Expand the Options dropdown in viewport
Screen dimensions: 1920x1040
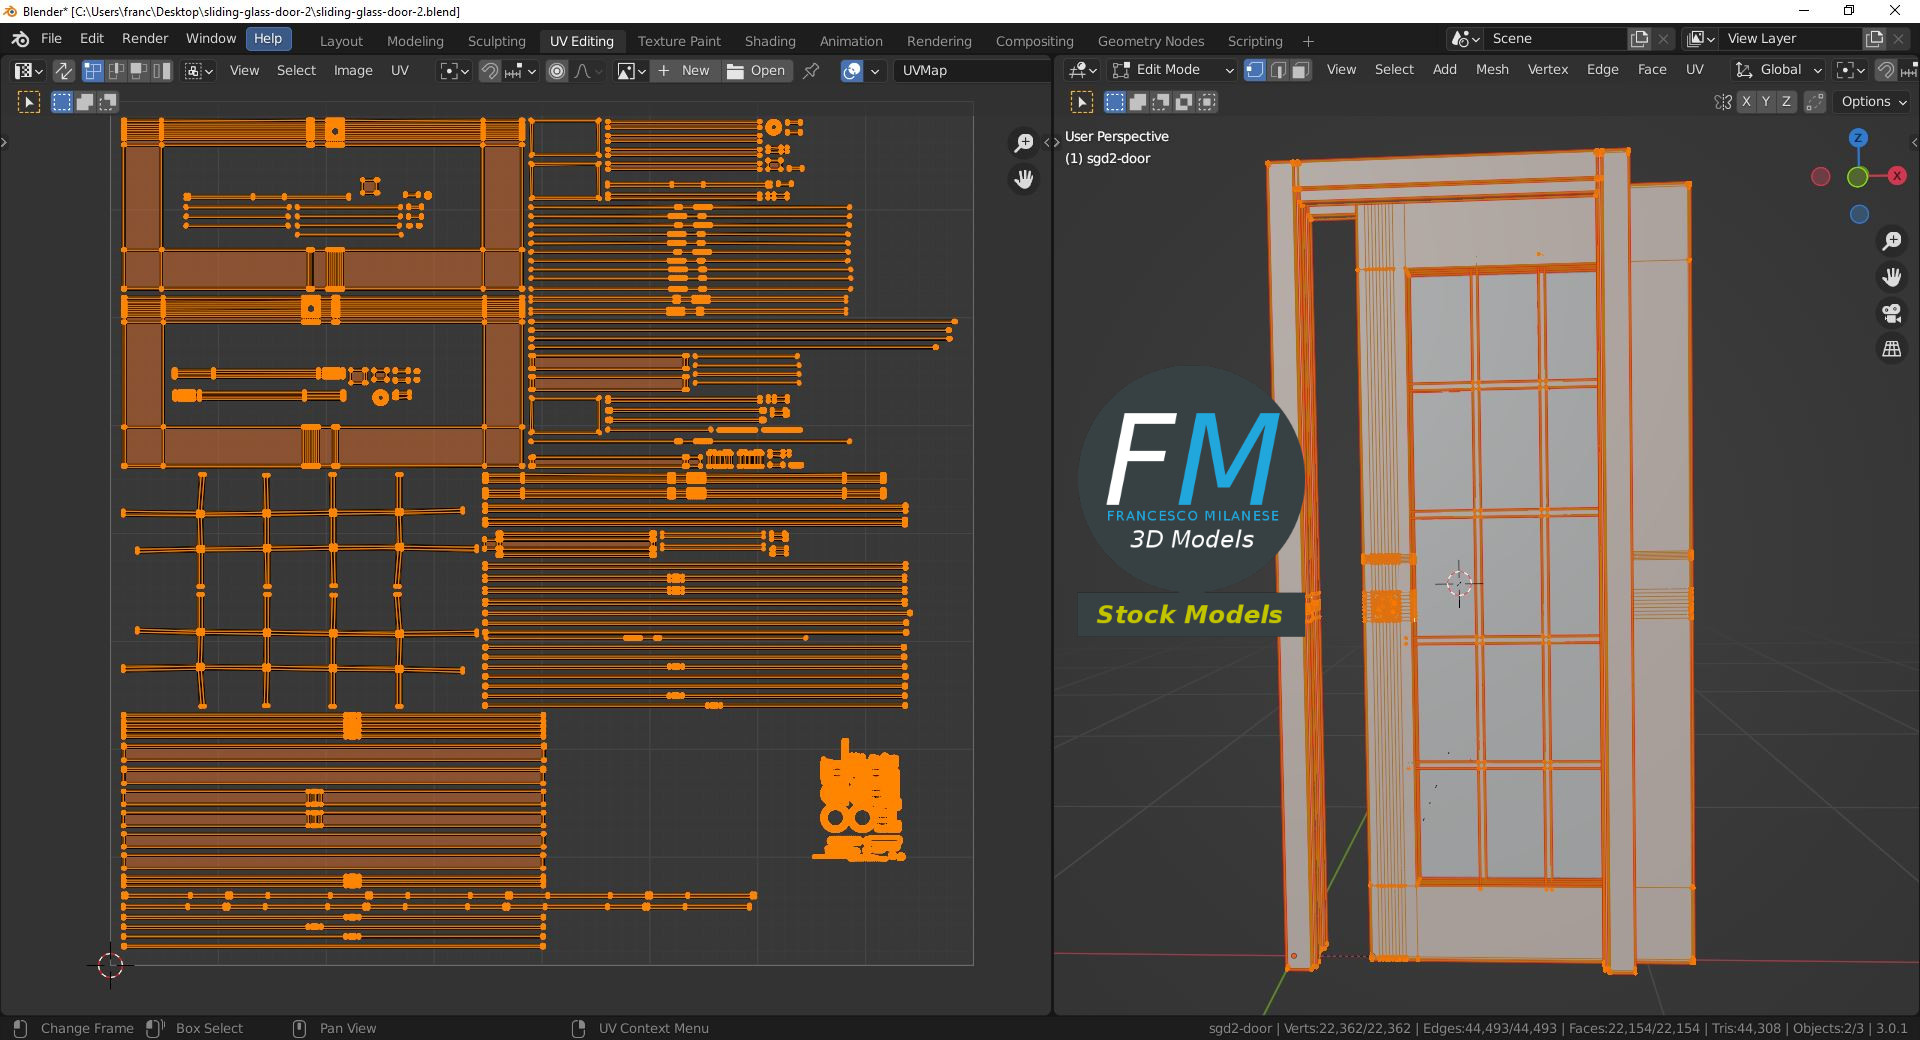coord(1874,102)
